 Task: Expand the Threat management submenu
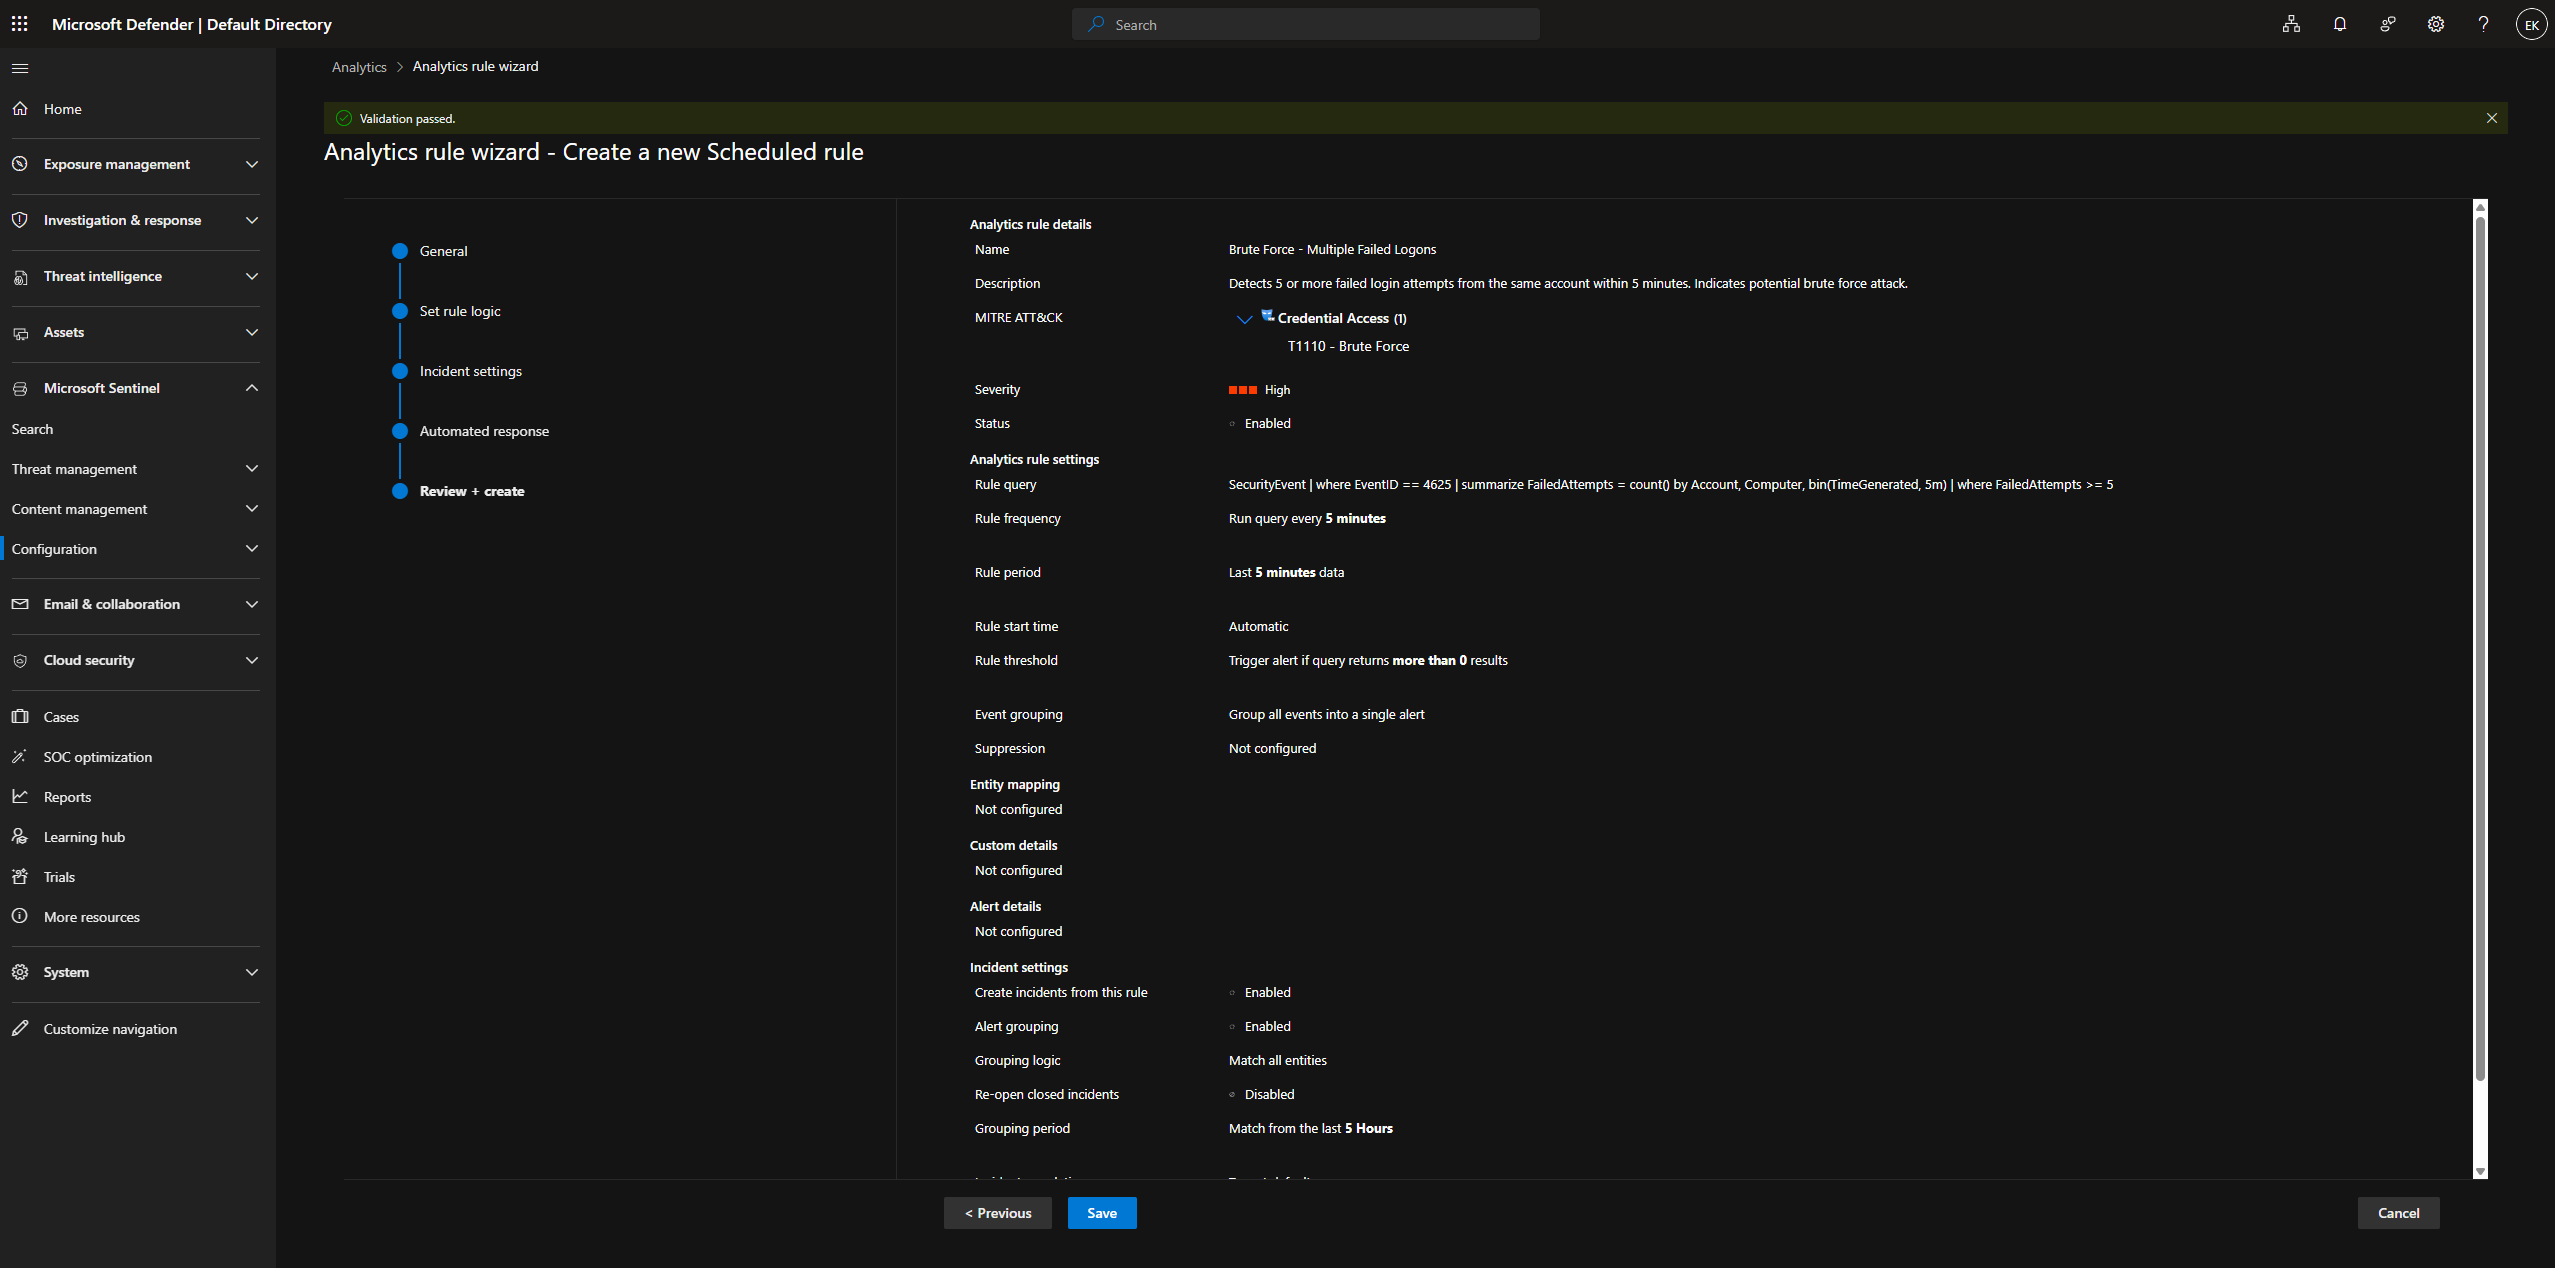click(251, 469)
